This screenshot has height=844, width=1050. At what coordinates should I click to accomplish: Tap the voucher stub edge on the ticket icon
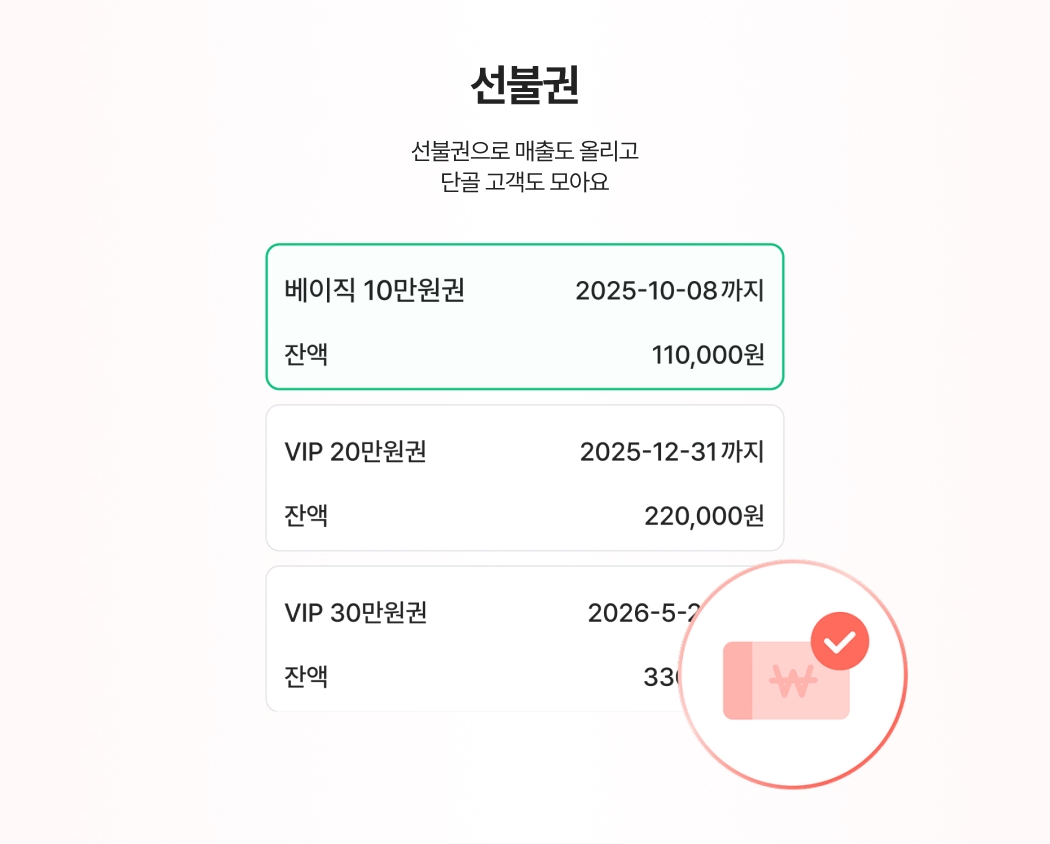pyautogui.click(x=737, y=682)
